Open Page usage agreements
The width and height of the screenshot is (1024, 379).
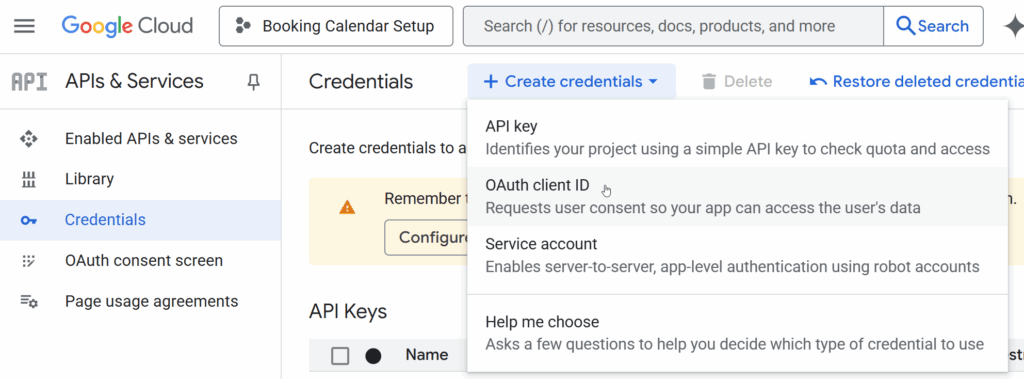140,301
